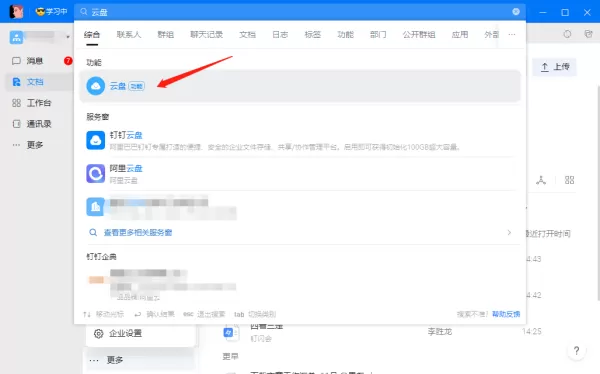The image size is (600, 374).
Task: Switch to the 应用 search tab
Action: 460,35
